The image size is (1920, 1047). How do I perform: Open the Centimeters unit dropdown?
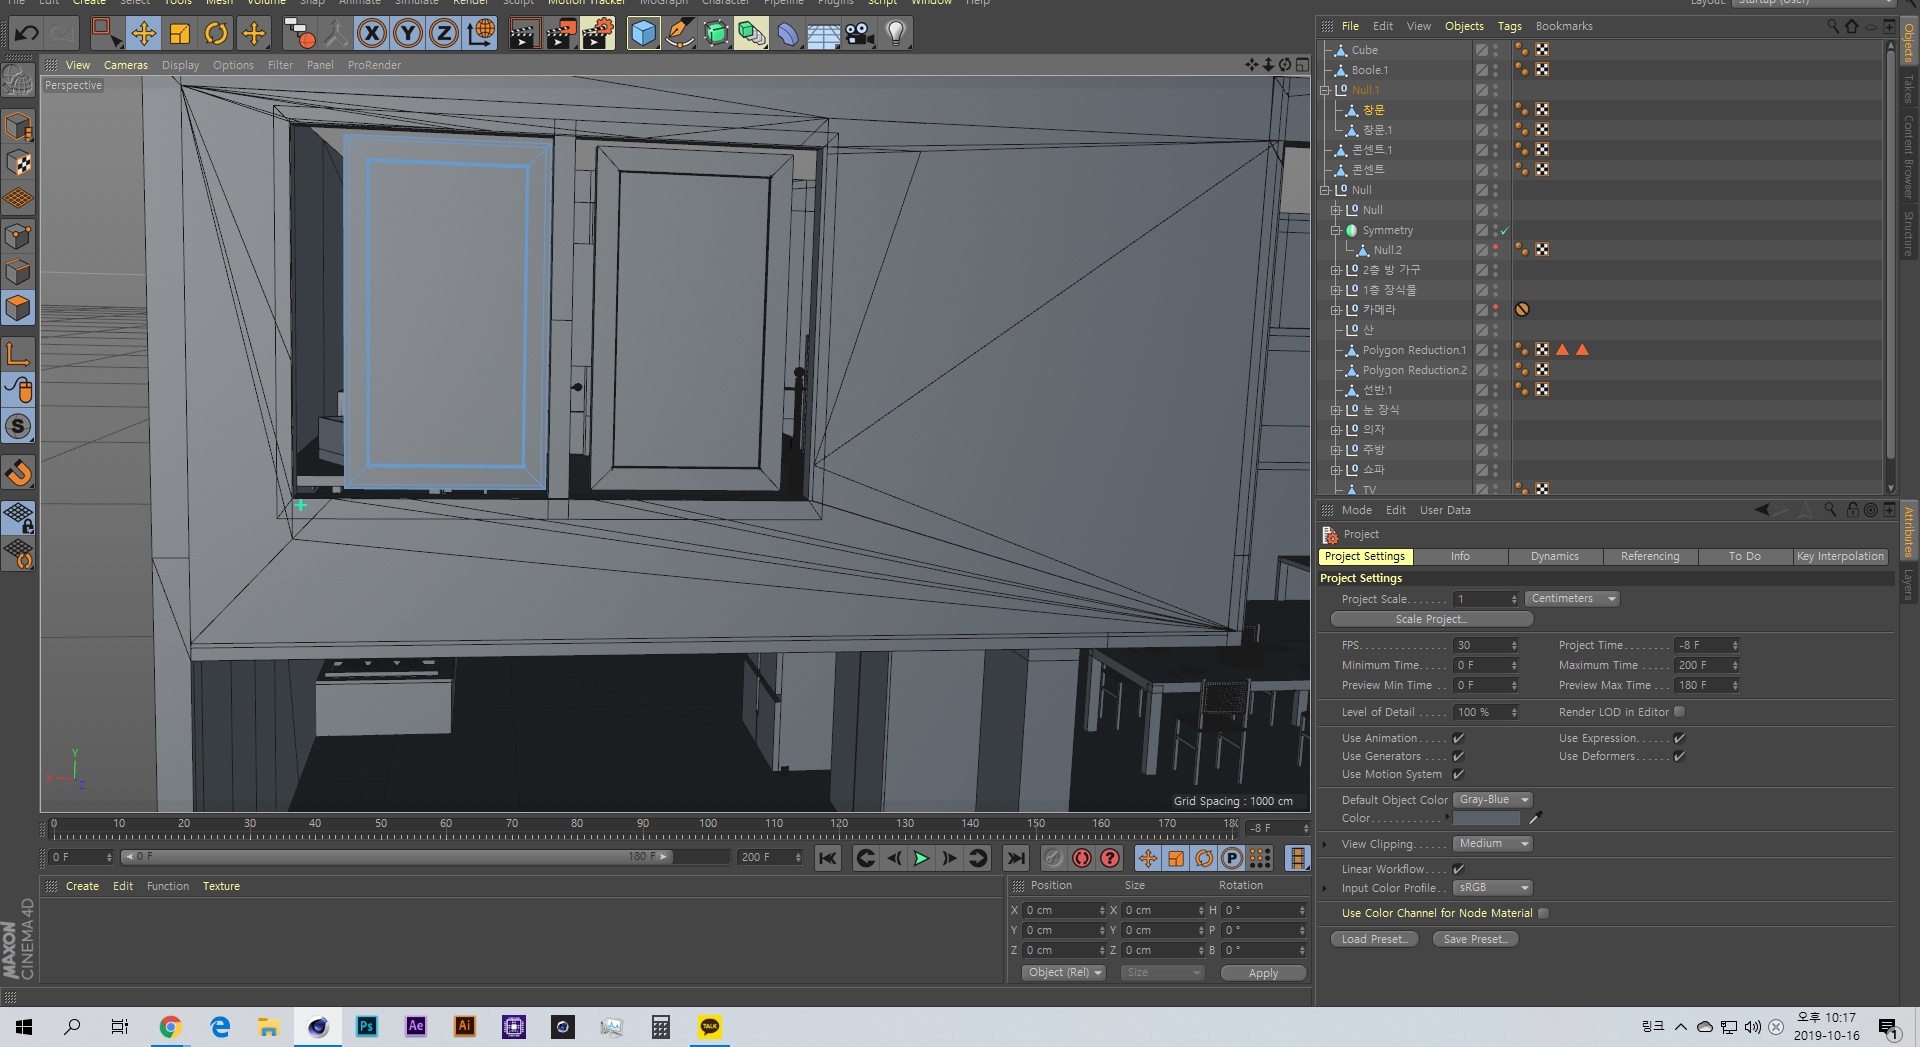click(1572, 599)
